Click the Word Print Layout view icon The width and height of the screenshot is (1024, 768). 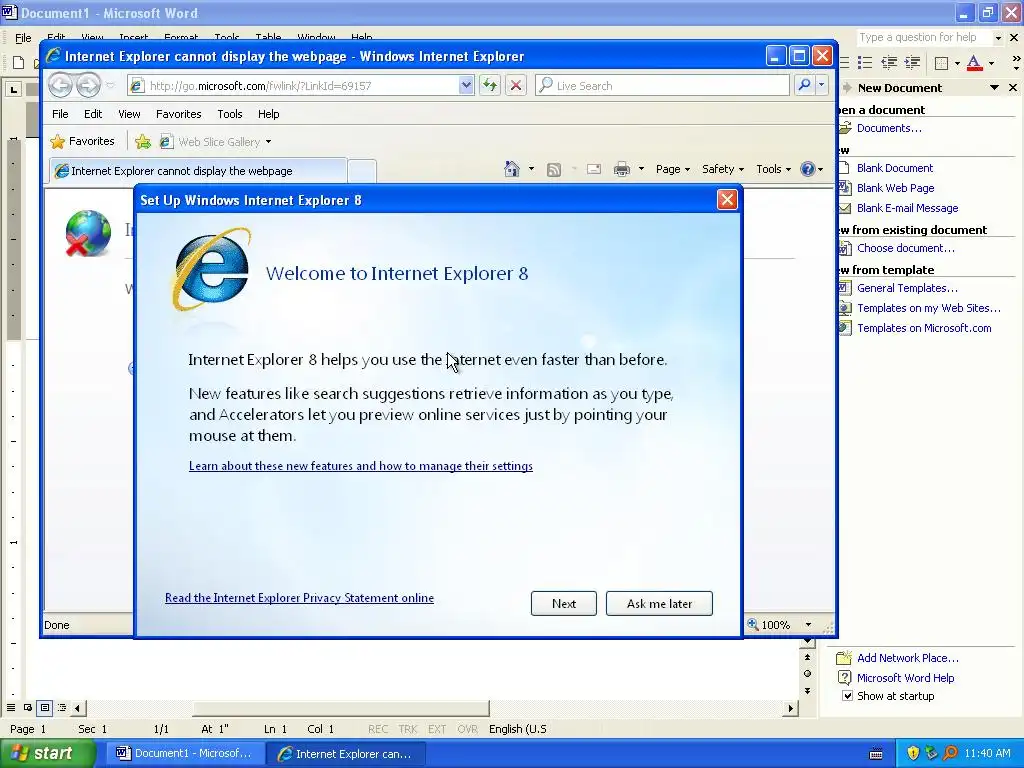point(44,707)
